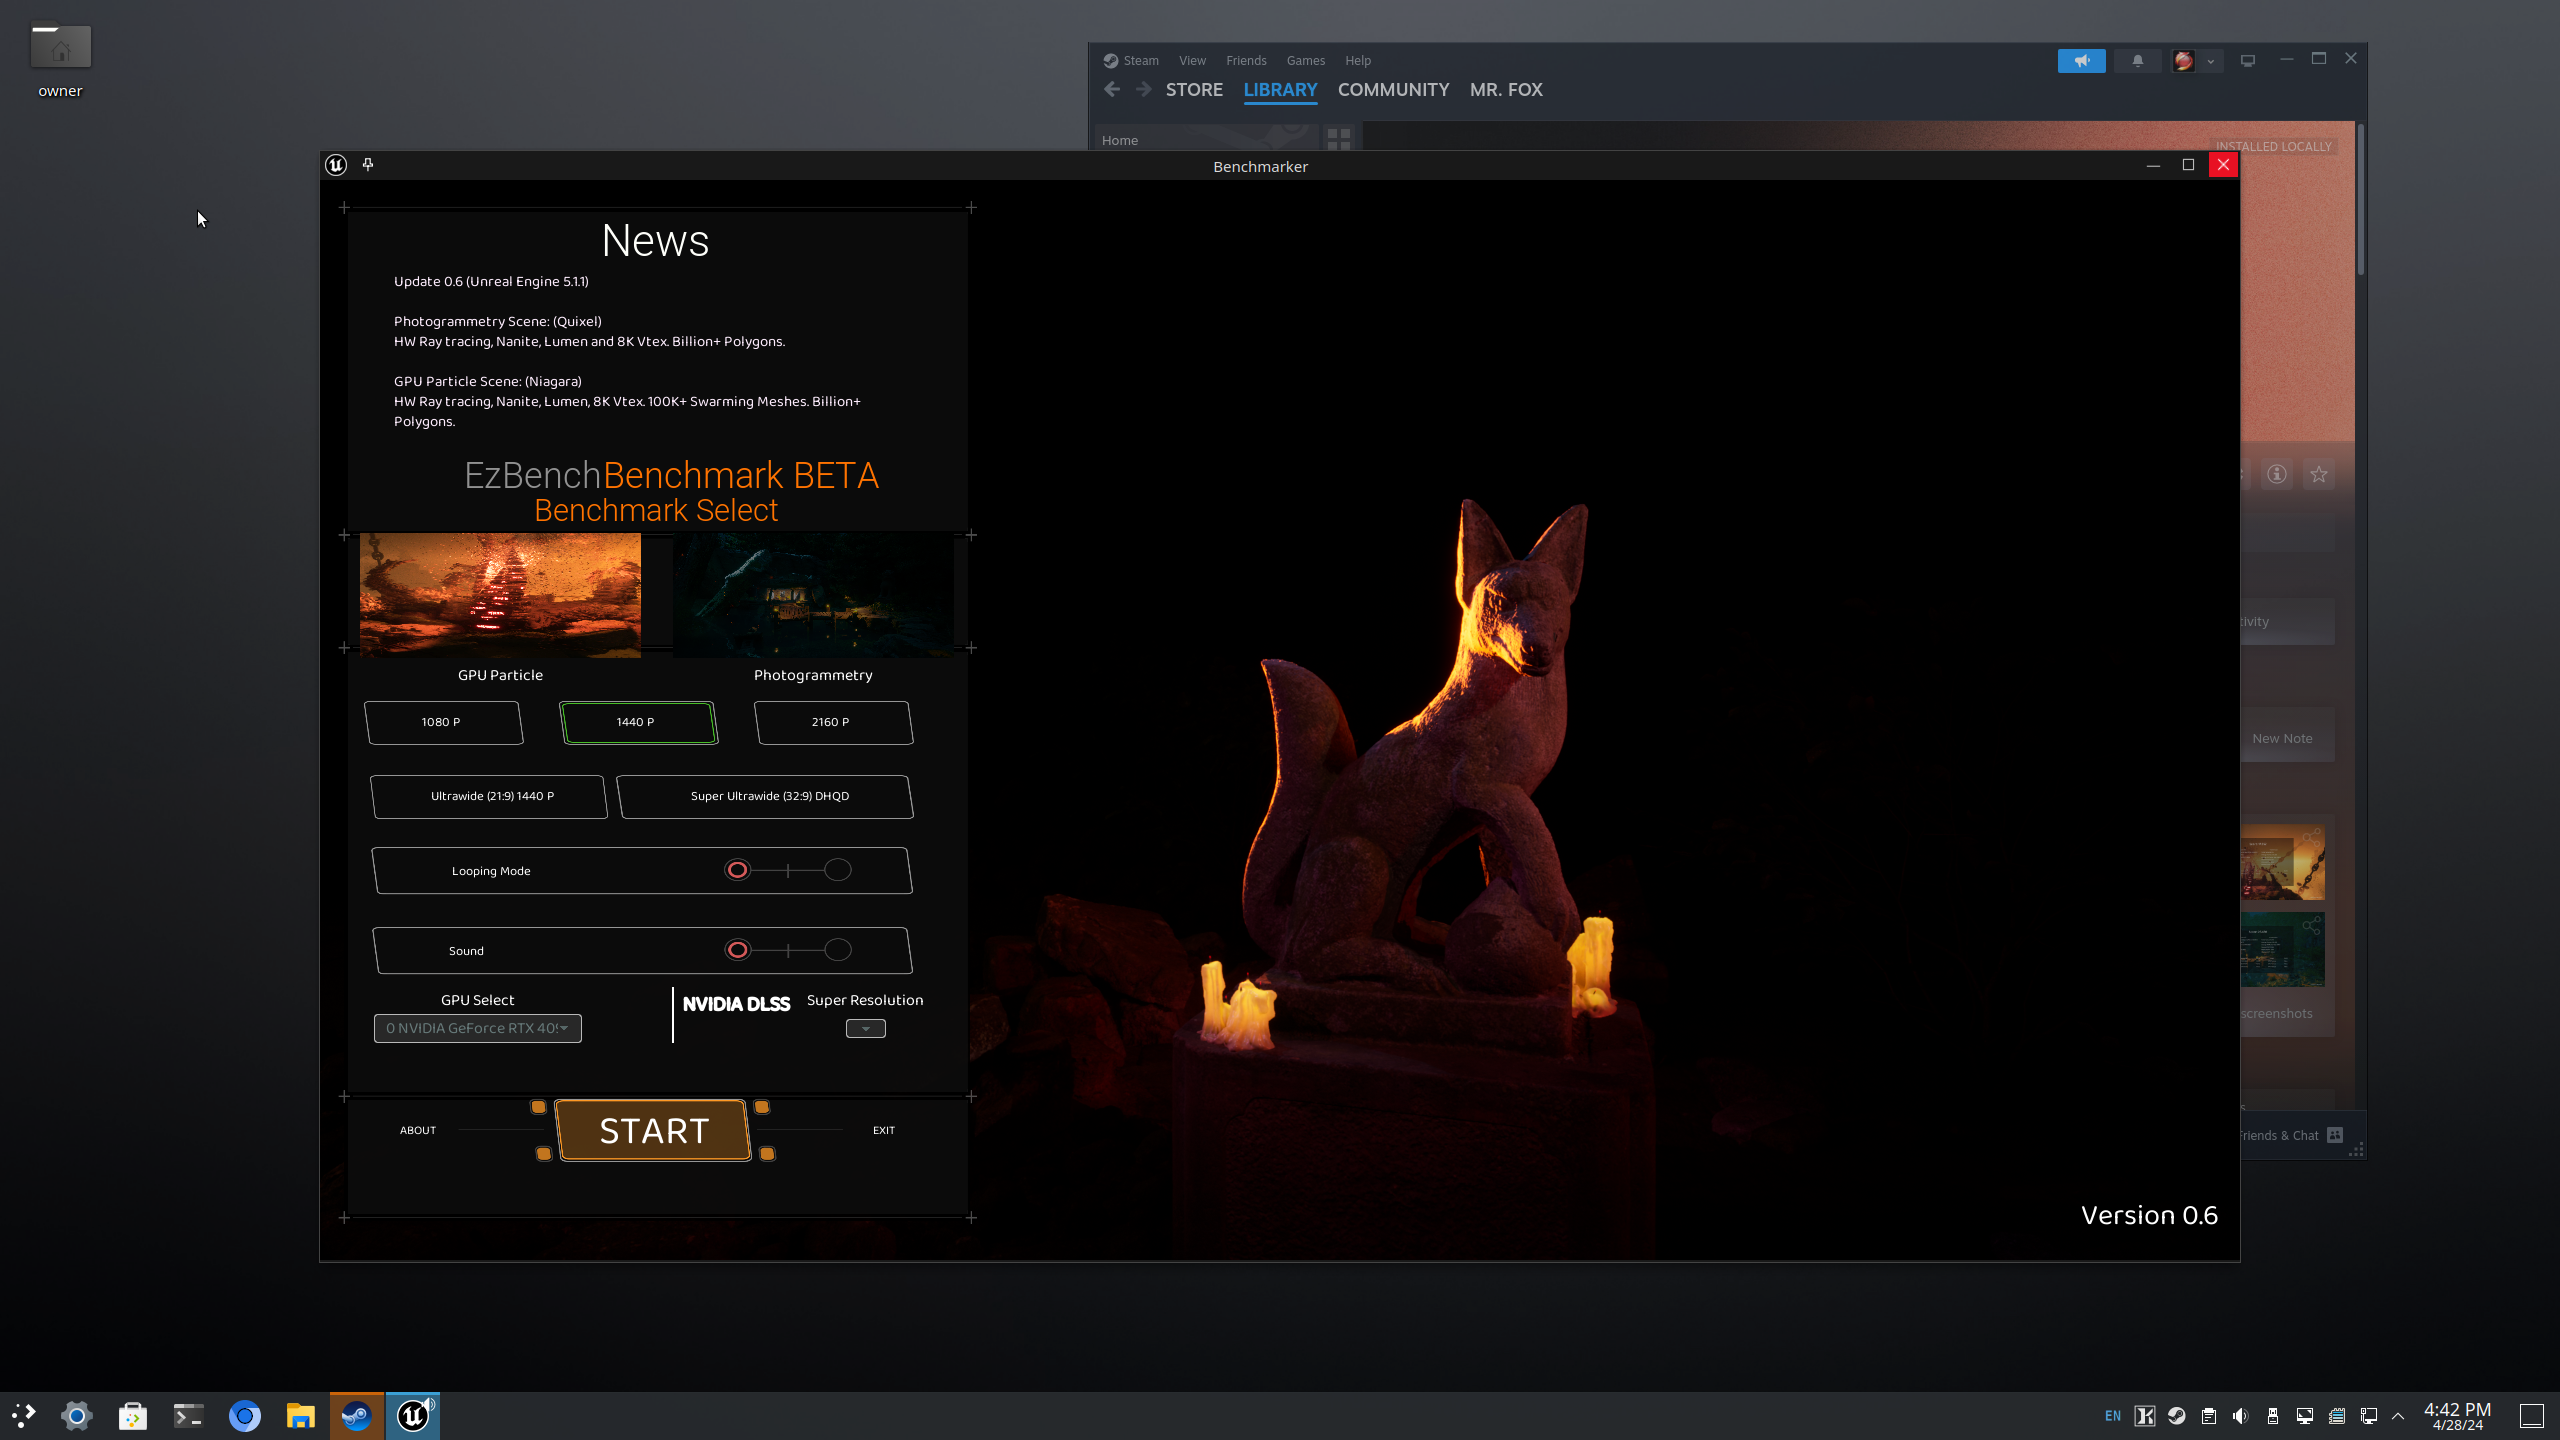Image resolution: width=2560 pixels, height=1440 pixels.
Task: Switch Steam to Big Picture mode icon
Action: (x=2247, y=61)
